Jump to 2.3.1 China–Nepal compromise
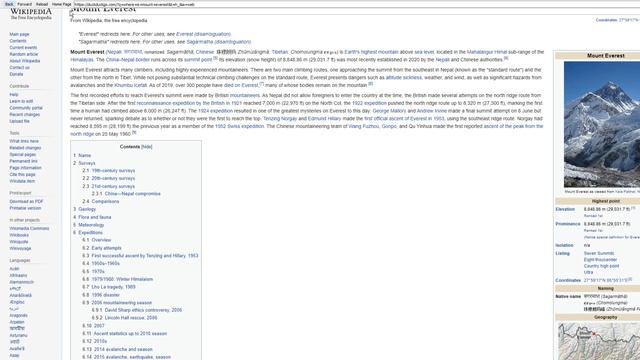 pos(126,193)
